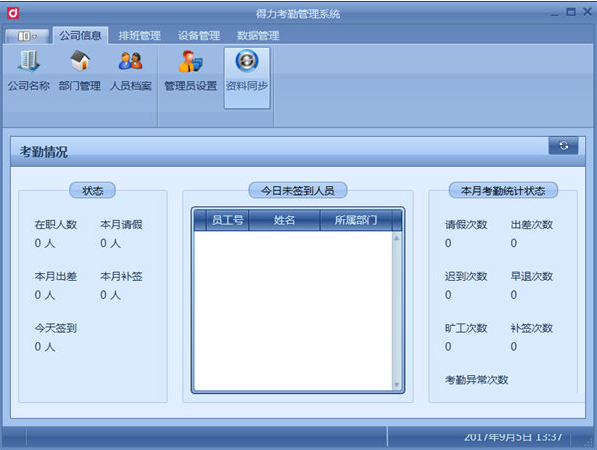Open the 公司名称 company name icon
Image resolution: width=597 pixels, height=450 pixels.
pyautogui.click(x=29, y=71)
